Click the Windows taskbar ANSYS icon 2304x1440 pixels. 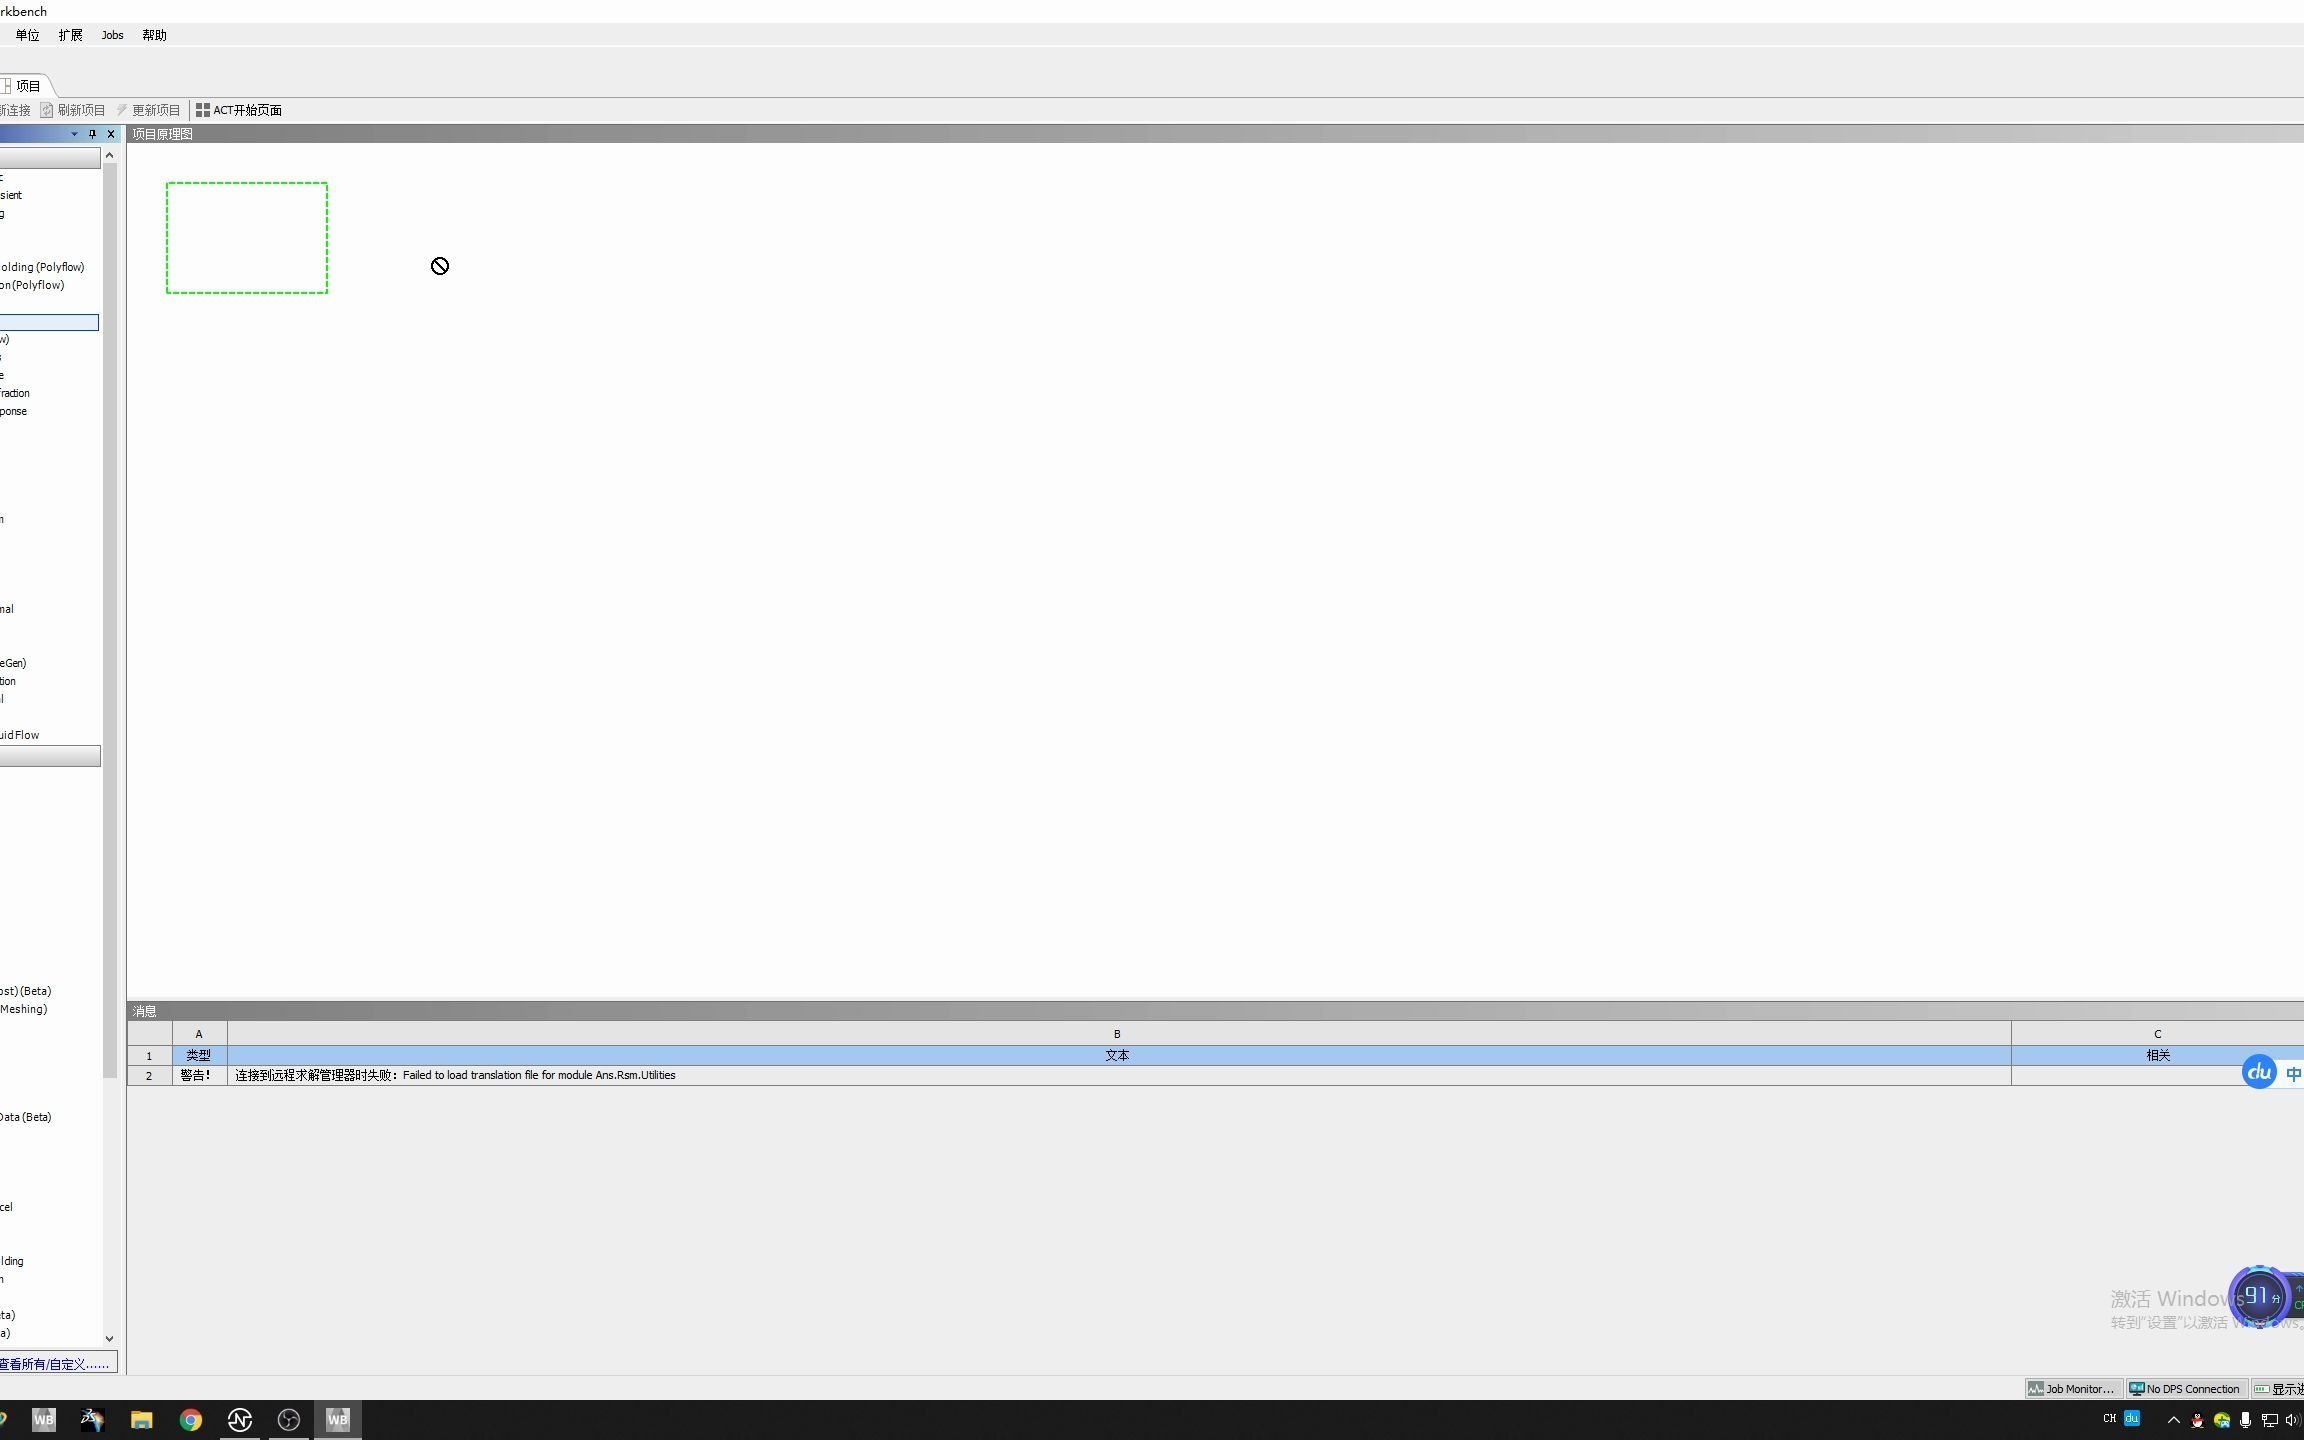(45, 1420)
